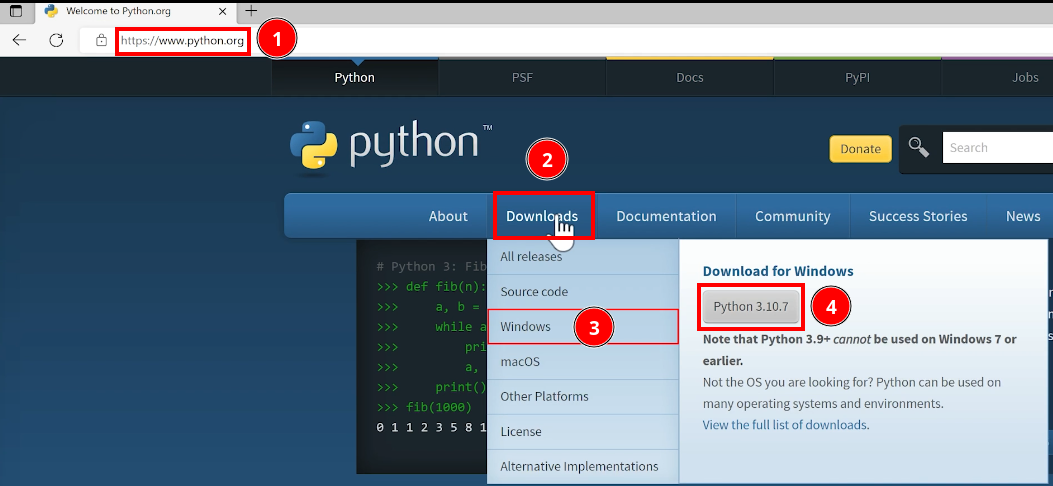Go back with the browser arrow
This screenshot has height=486, width=1053.
click(x=19, y=40)
